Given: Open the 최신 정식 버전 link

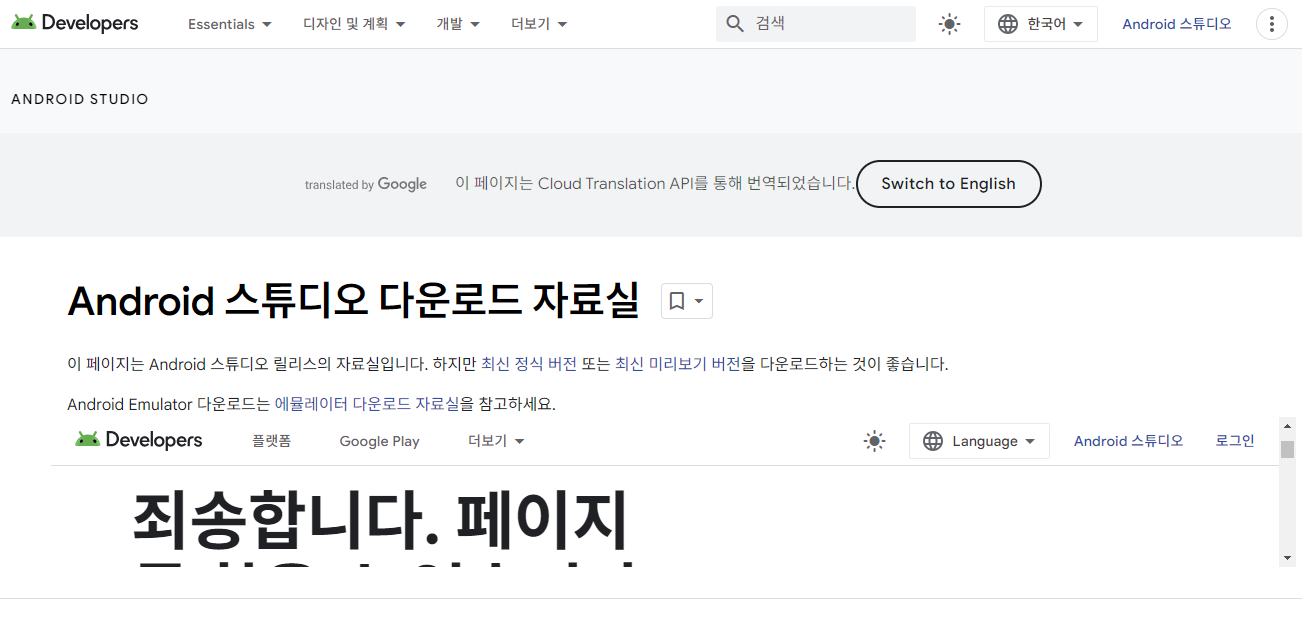Looking at the screenshot, I should pos(529,364).
